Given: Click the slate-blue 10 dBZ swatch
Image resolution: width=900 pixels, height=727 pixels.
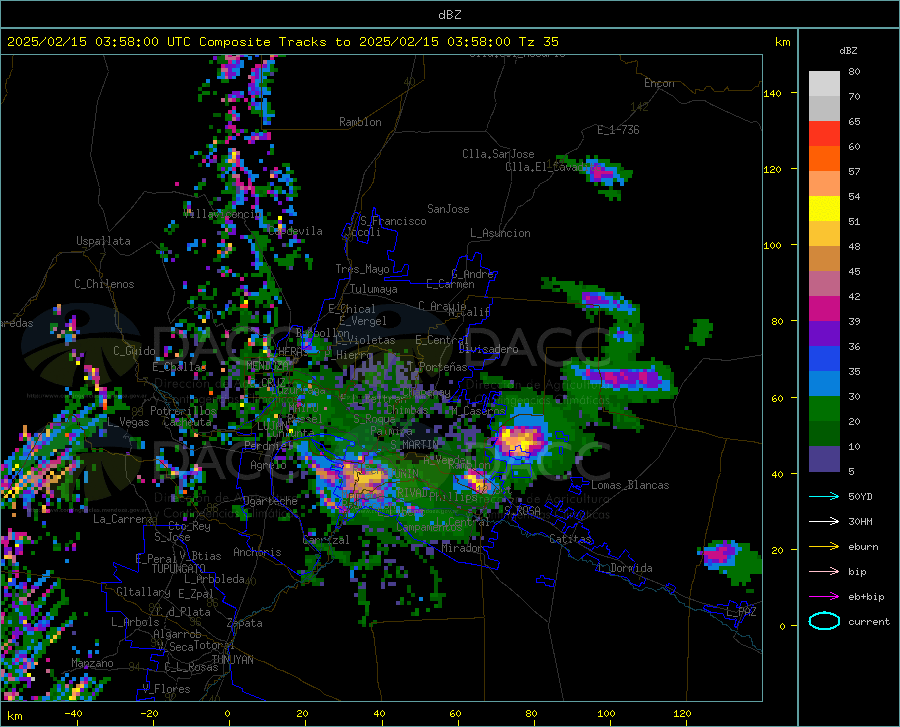Looking at the screenshot, I should pos(824,458).
